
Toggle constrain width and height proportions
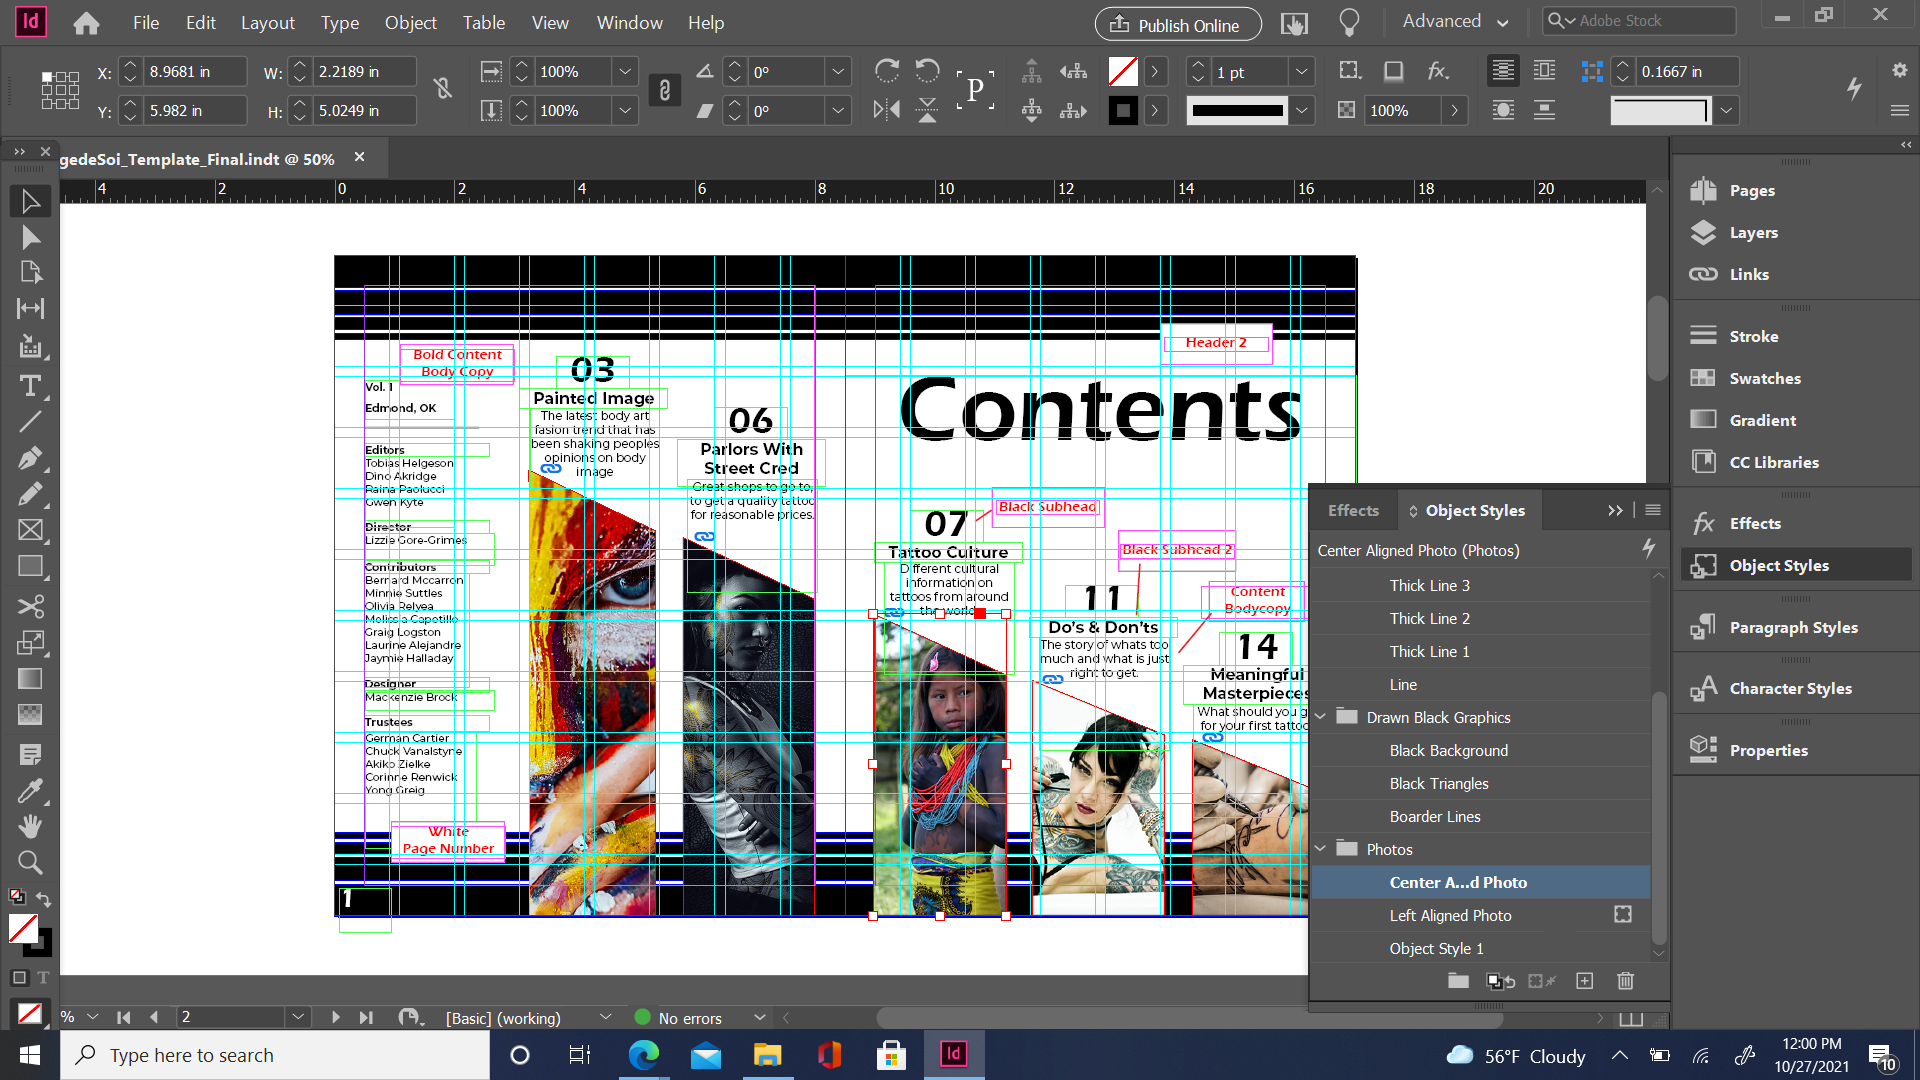click(443, 89)
